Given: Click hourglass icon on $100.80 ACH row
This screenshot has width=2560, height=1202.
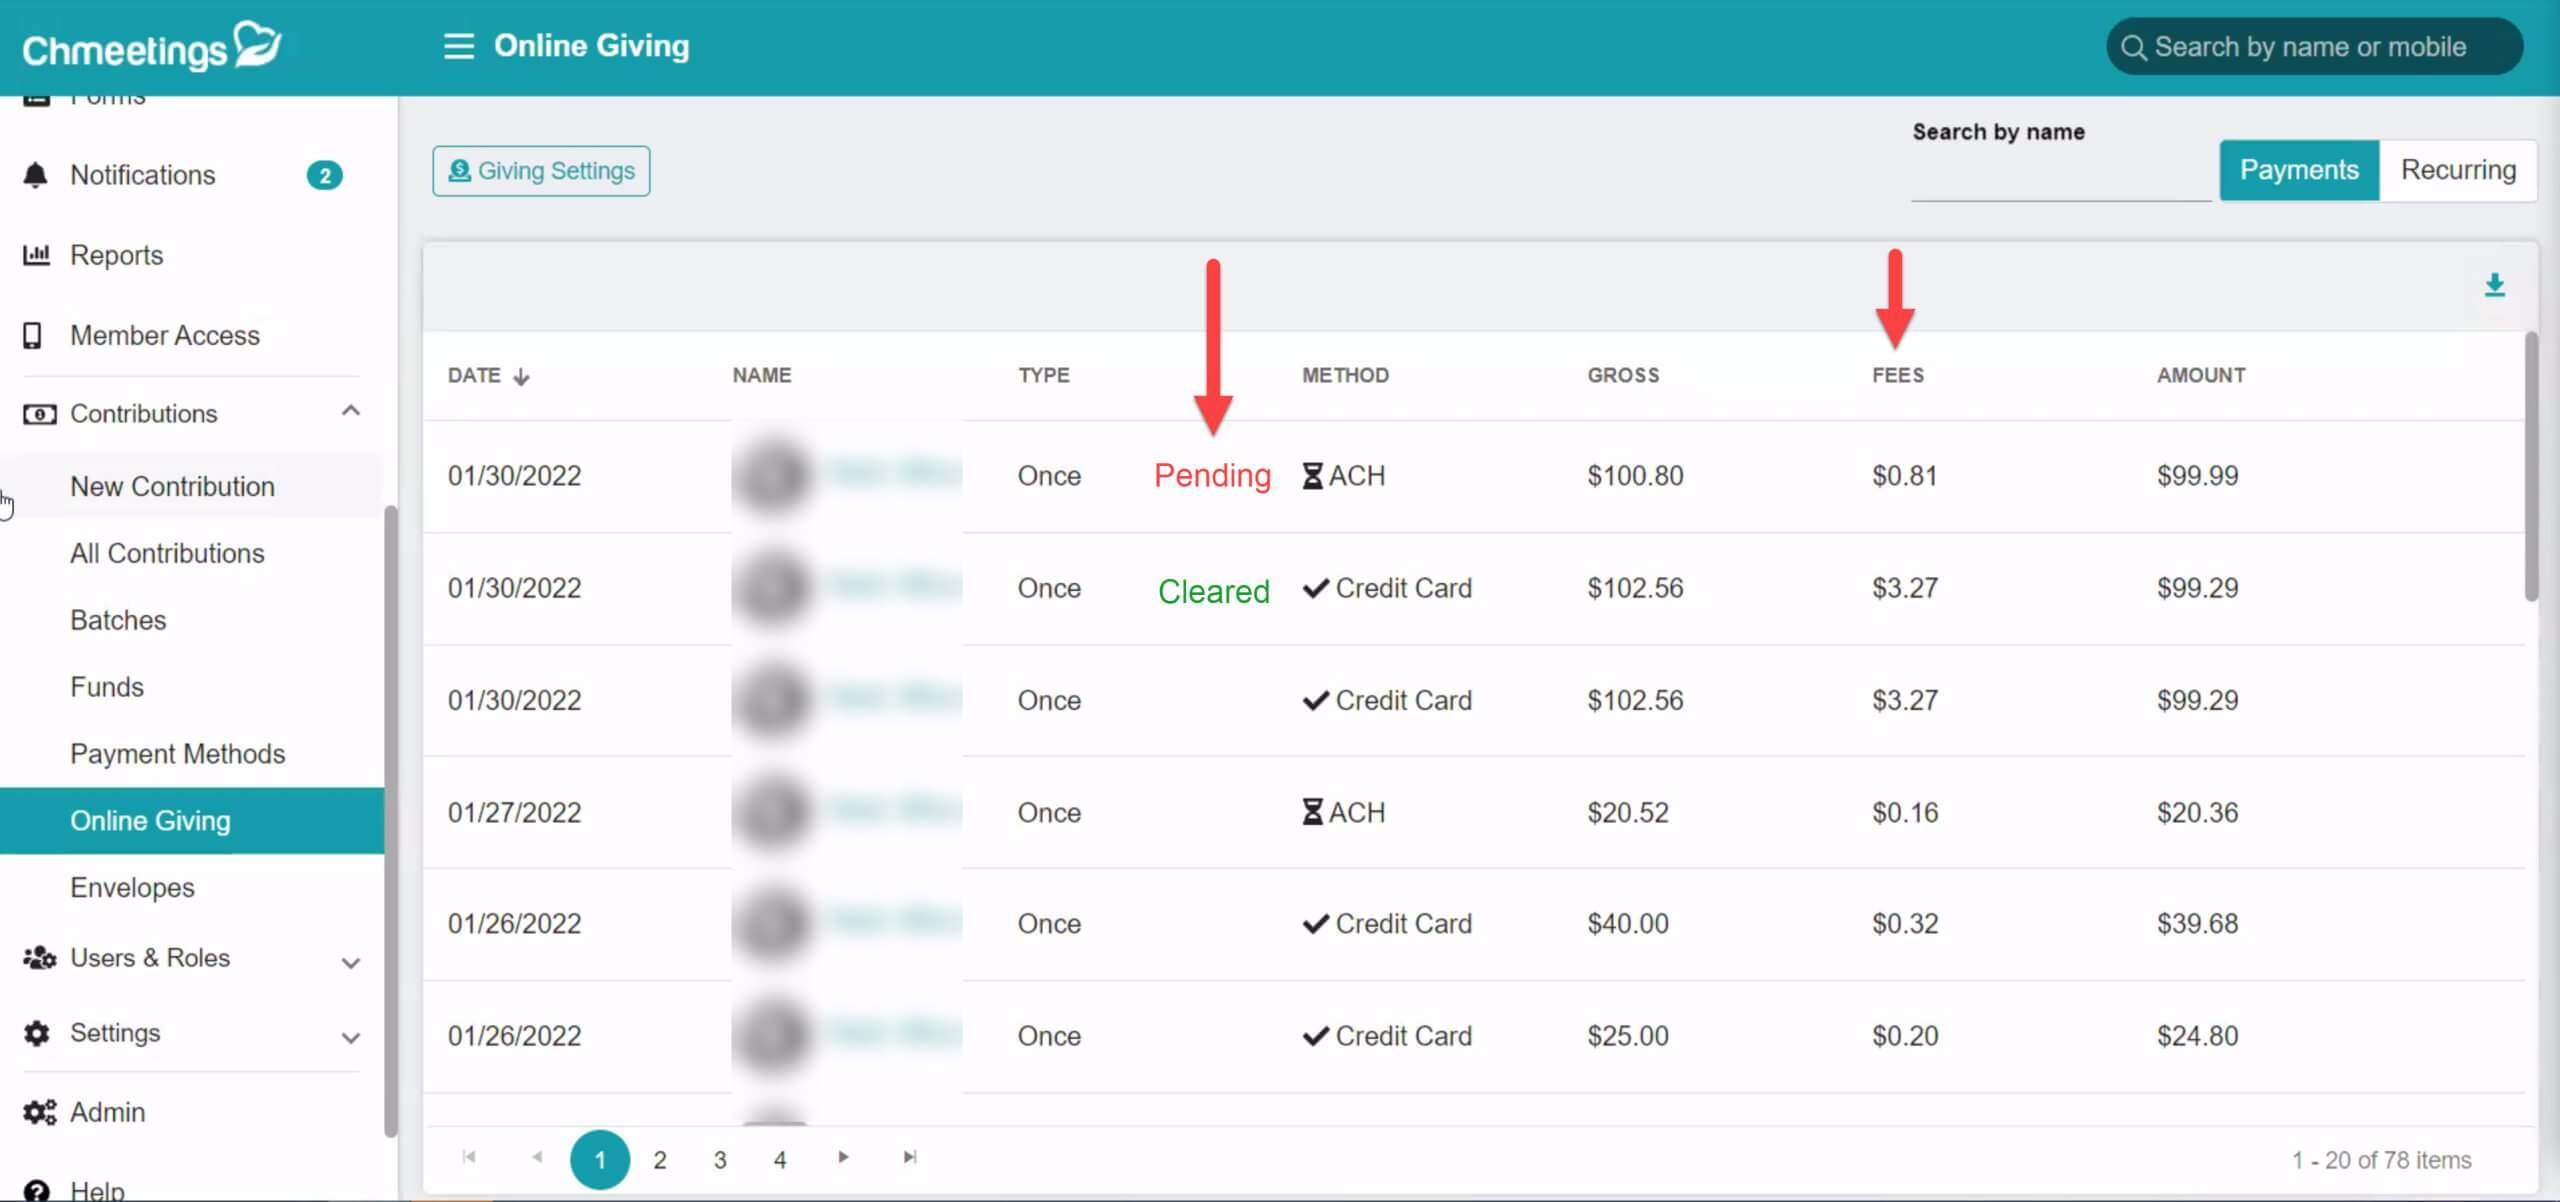Looking at the screenshot, I should 1312,476.
